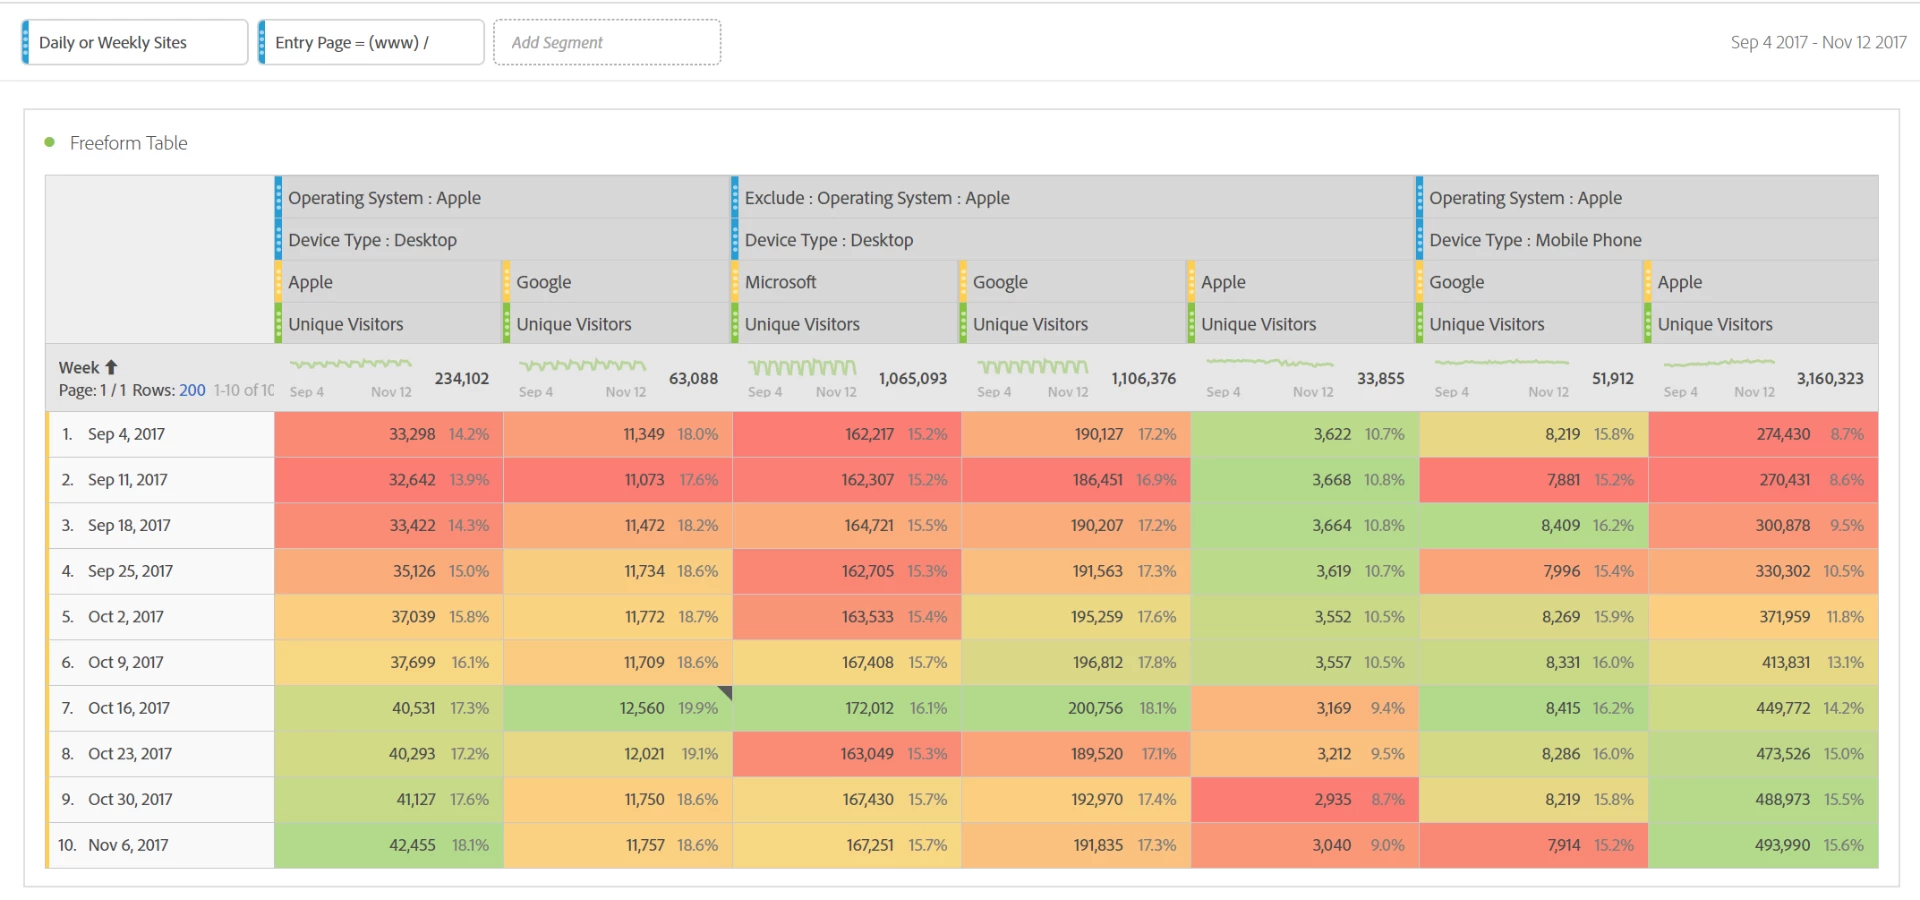Click the cell showing 2,935 8.7%
This screenshot has width=1920, height=900.
point(1305,799)
